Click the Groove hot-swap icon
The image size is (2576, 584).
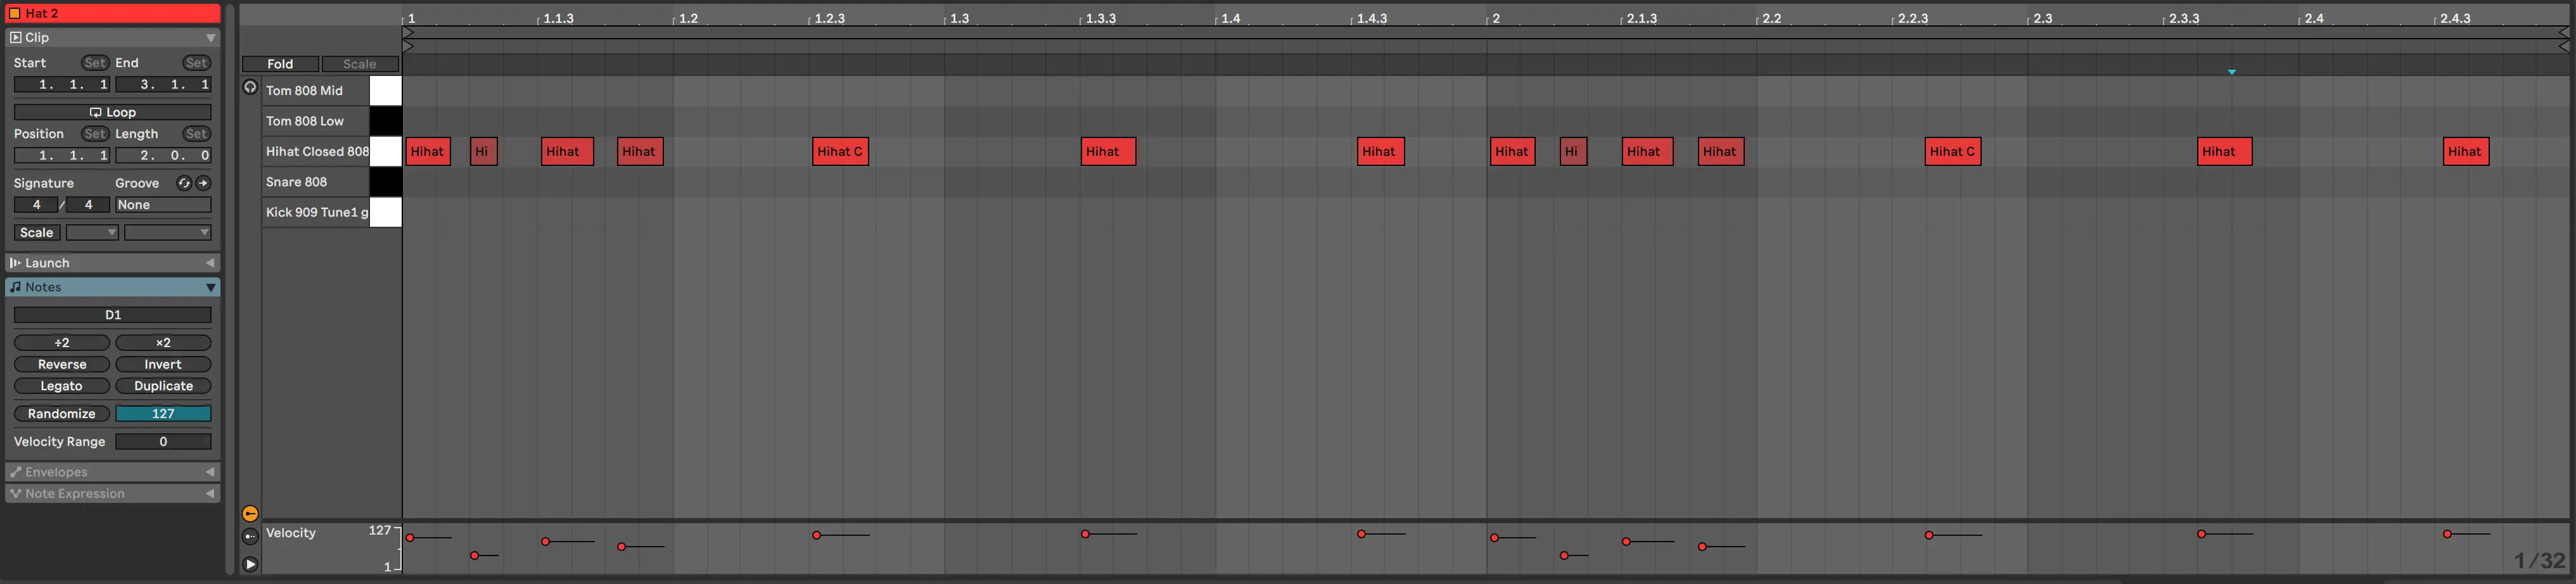[x=184, y=183]
